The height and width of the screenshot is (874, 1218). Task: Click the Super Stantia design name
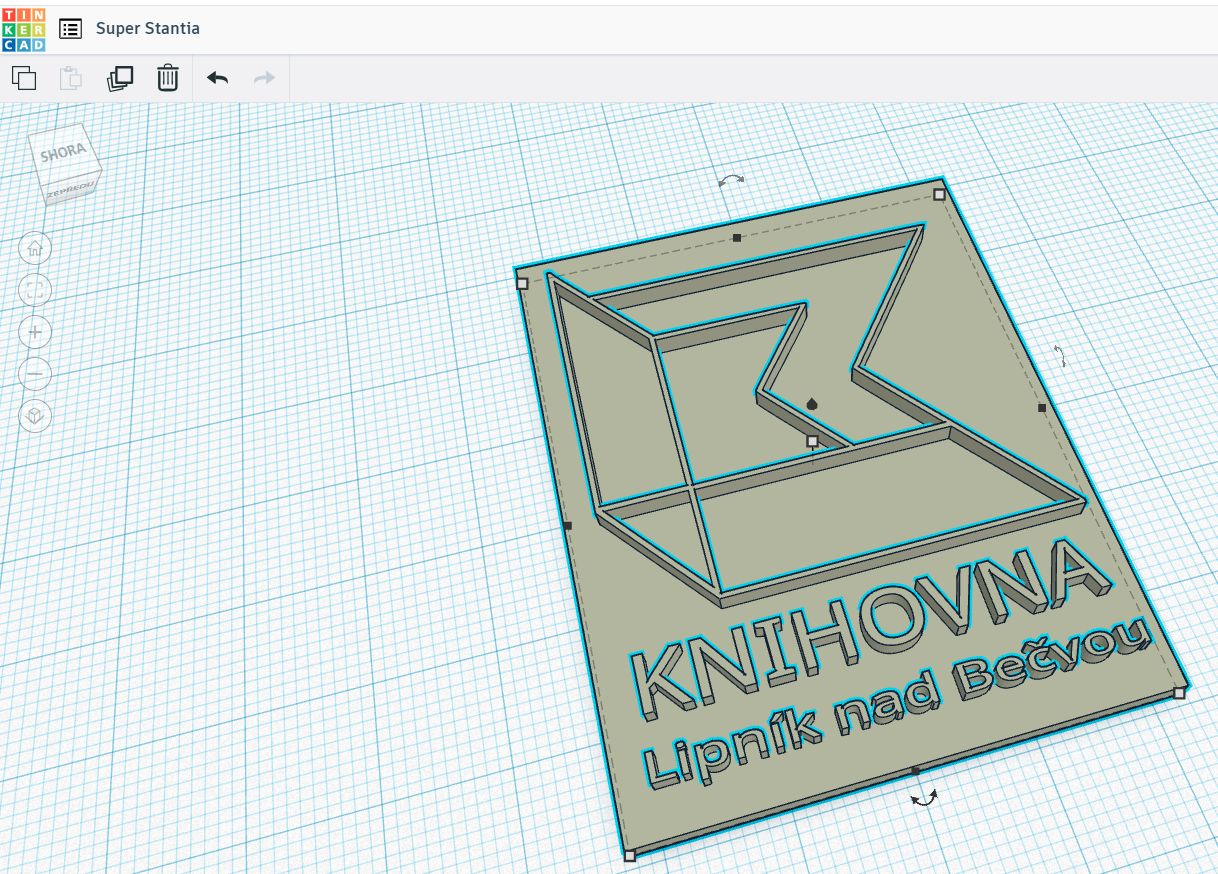point(148,28)
